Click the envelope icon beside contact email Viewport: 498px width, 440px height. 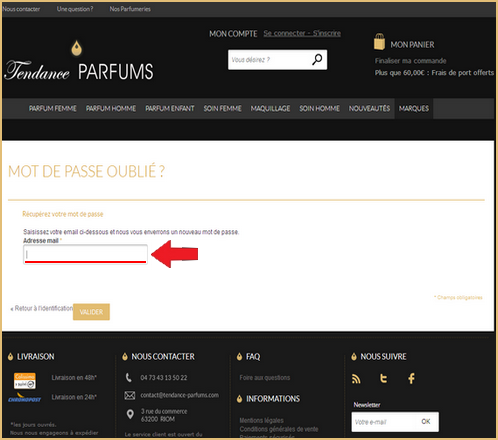[x=130, y=395]
